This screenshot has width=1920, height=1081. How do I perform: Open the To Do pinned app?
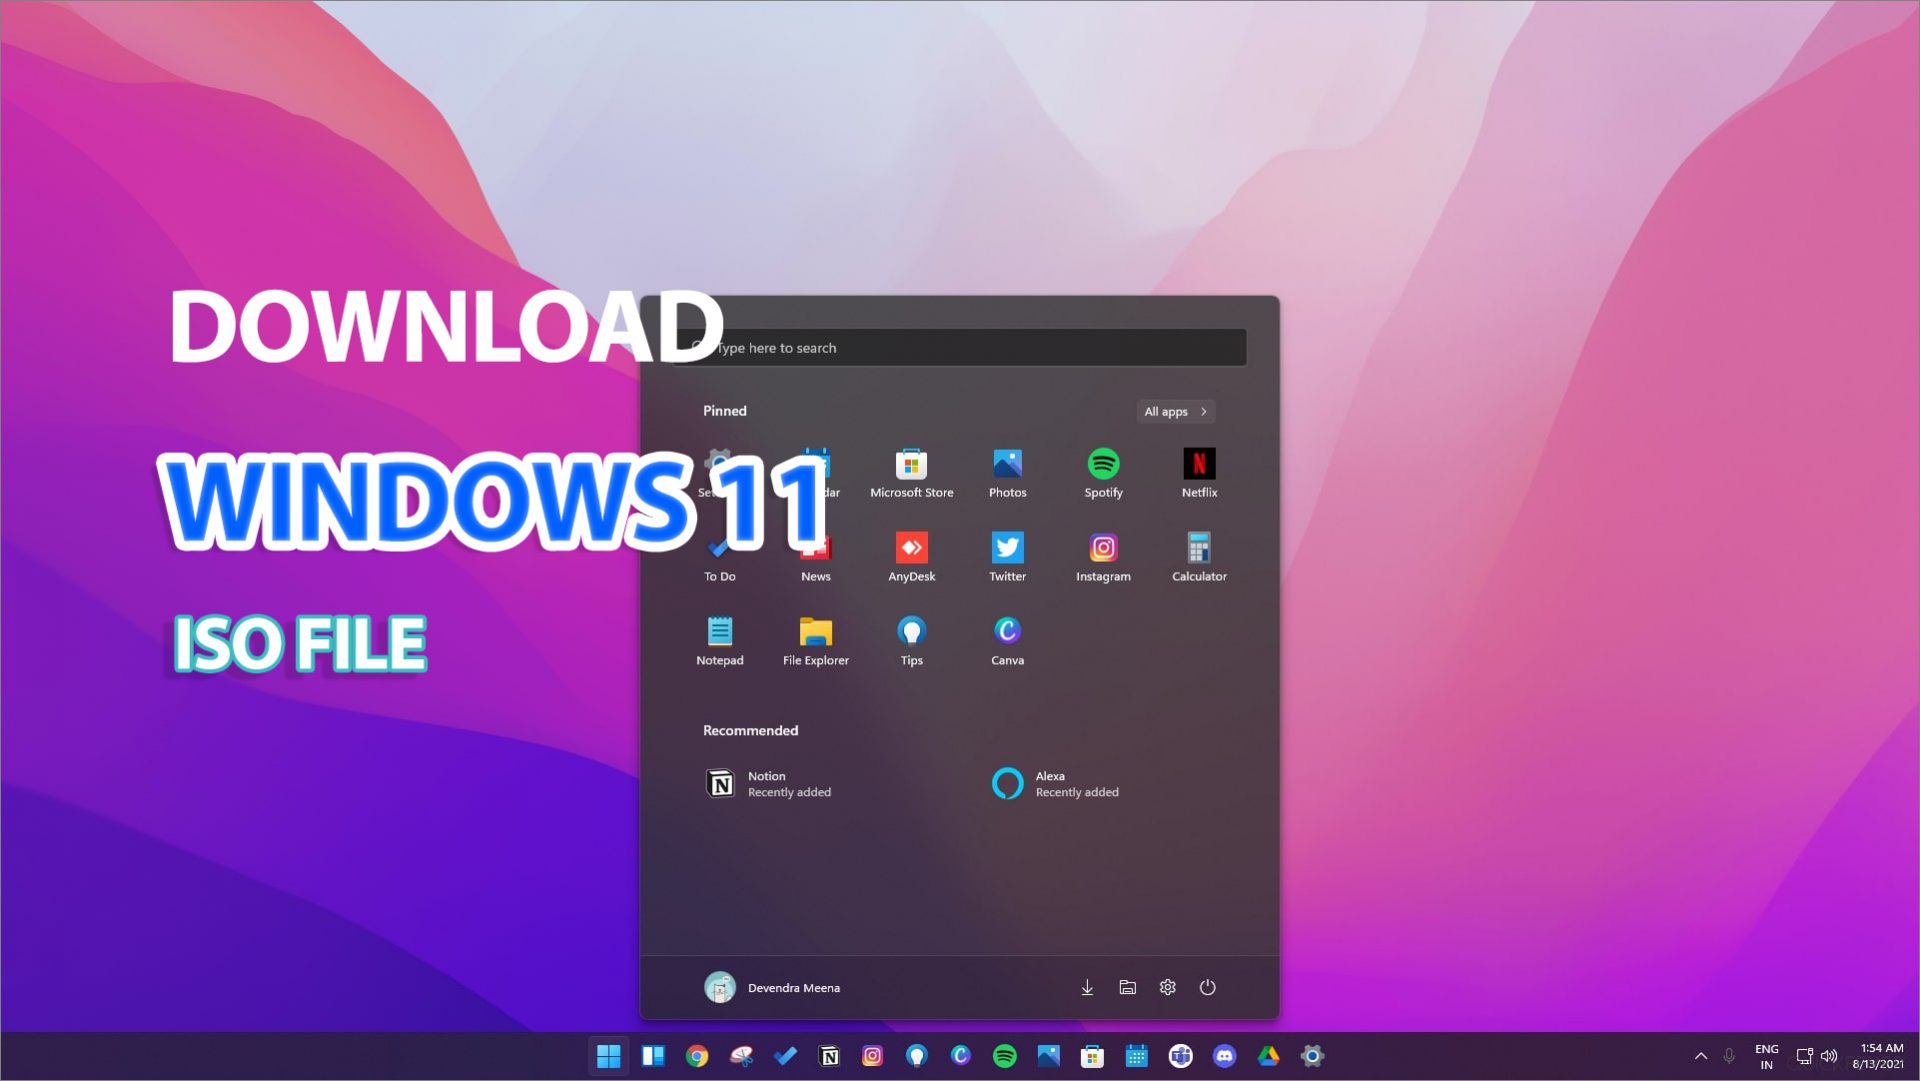pyautogui.click(x=719, y=562)
